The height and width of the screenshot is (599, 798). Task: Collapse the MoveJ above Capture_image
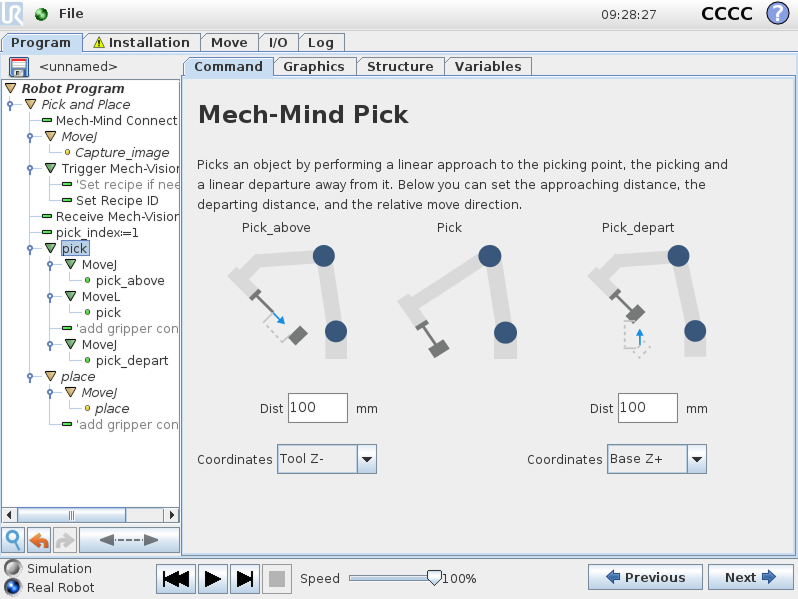pos(50,136)
